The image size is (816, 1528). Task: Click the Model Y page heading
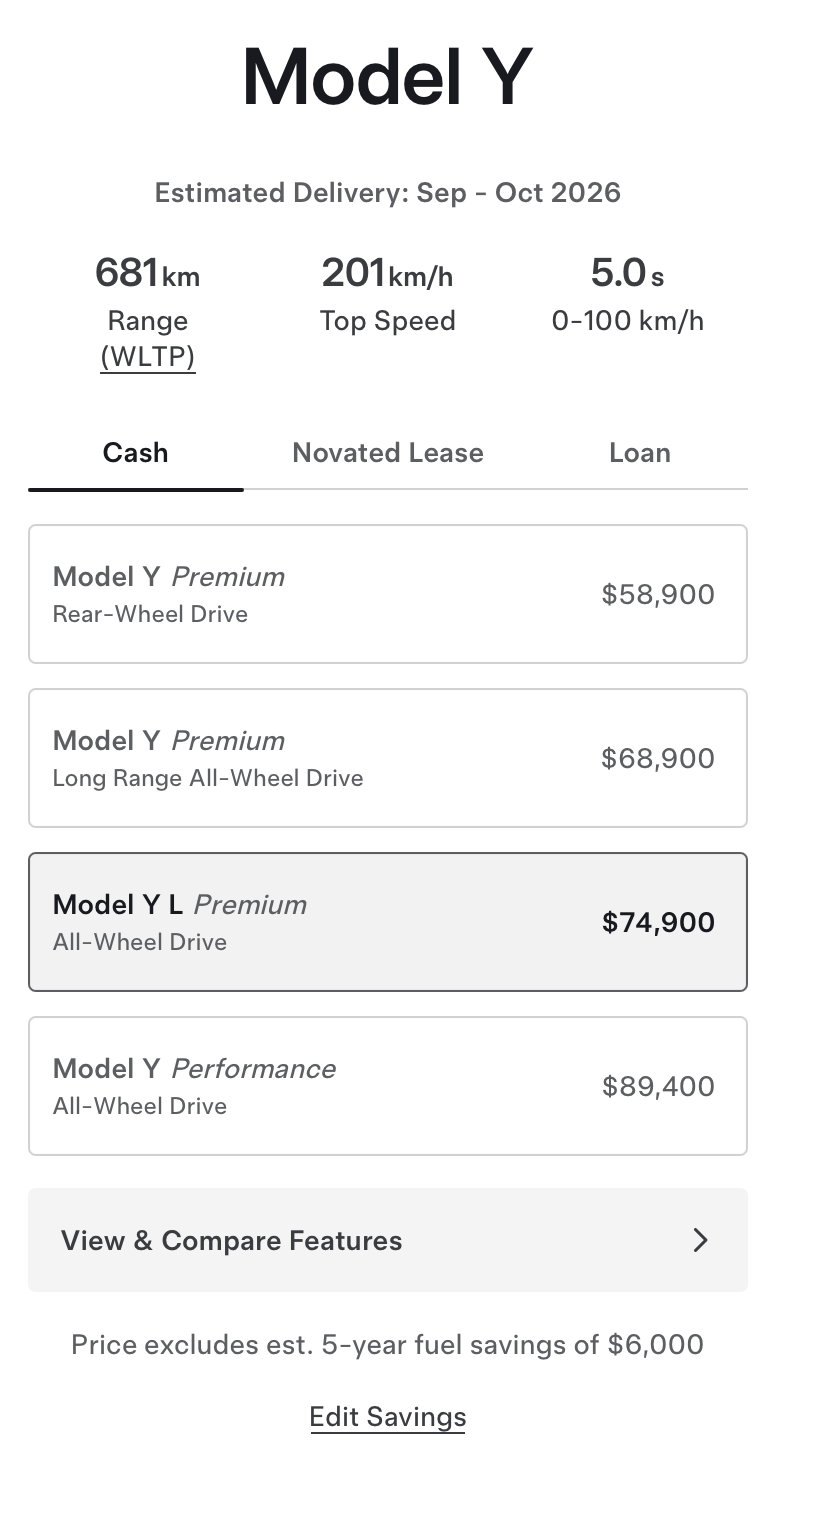click(387, 78)
